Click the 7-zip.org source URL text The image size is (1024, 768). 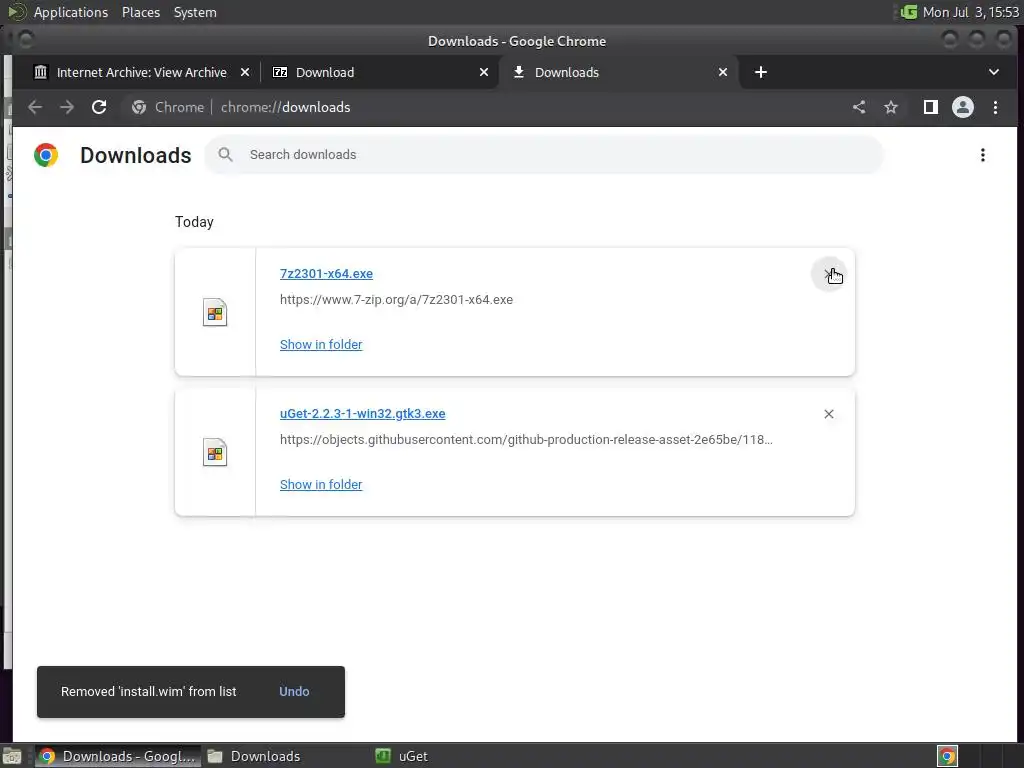pos(396,300)
